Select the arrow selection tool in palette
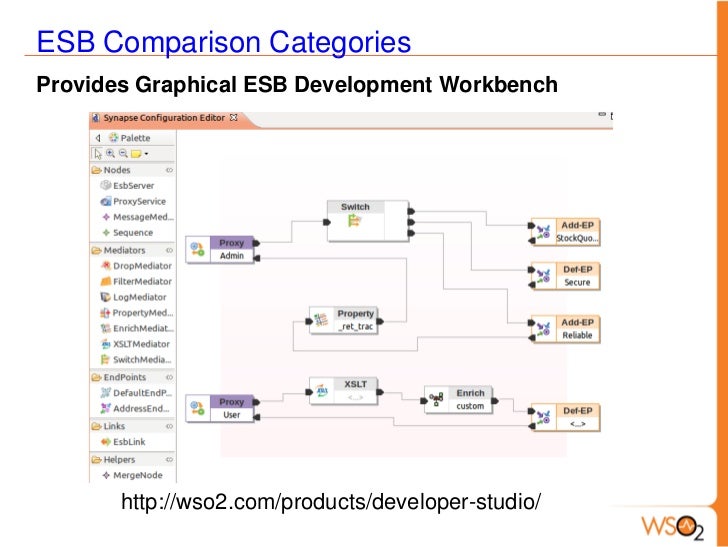 98,154
